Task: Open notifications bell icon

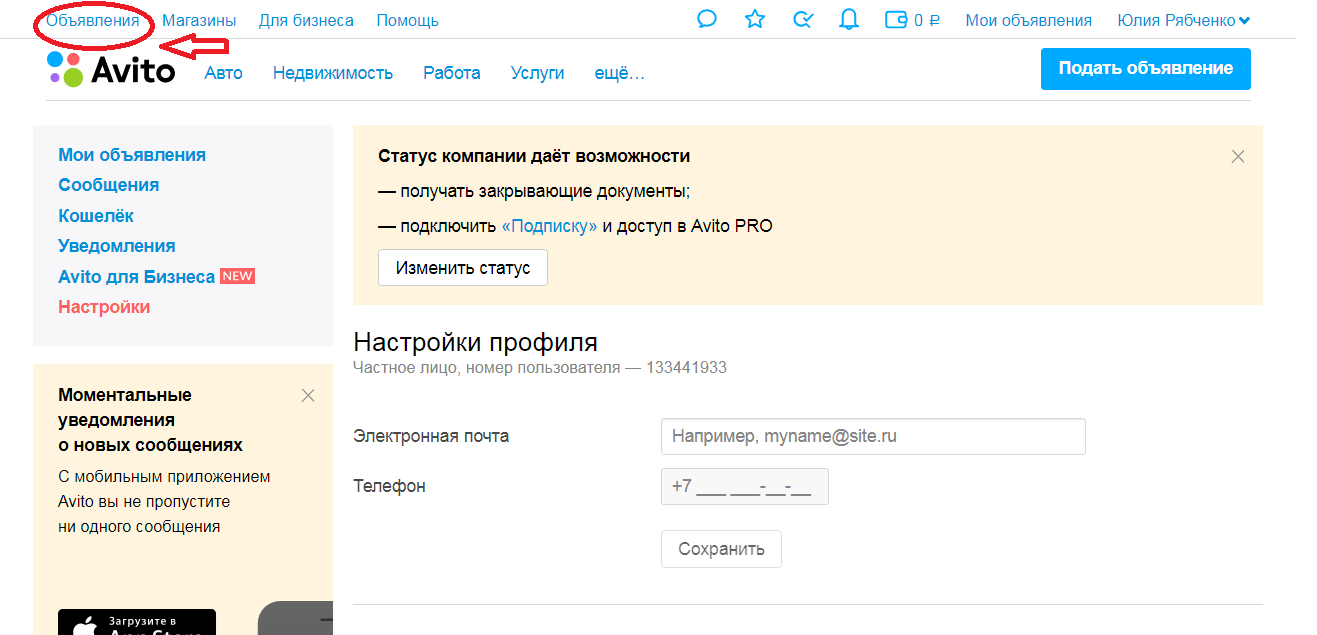Action: coord(849,19)
